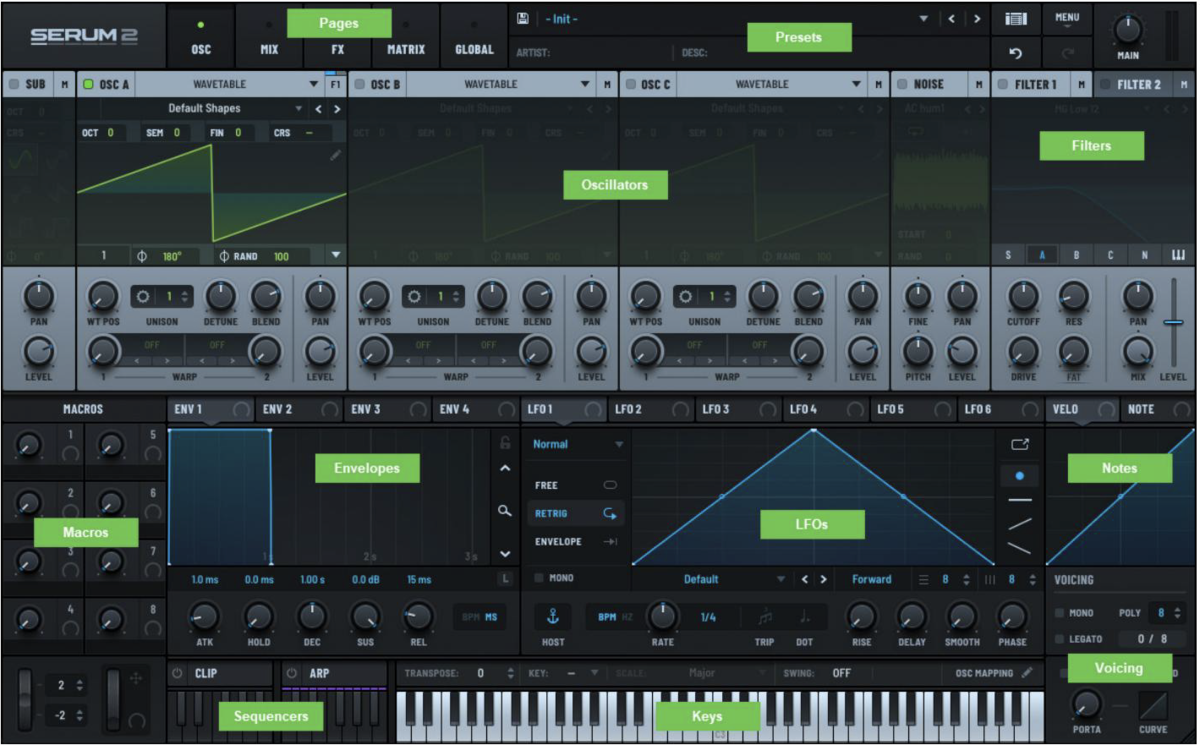This screenshot has height=745, width=1200.
Task: Enable Voicing MONO checkbox
Action: (x=1060, y=613)
